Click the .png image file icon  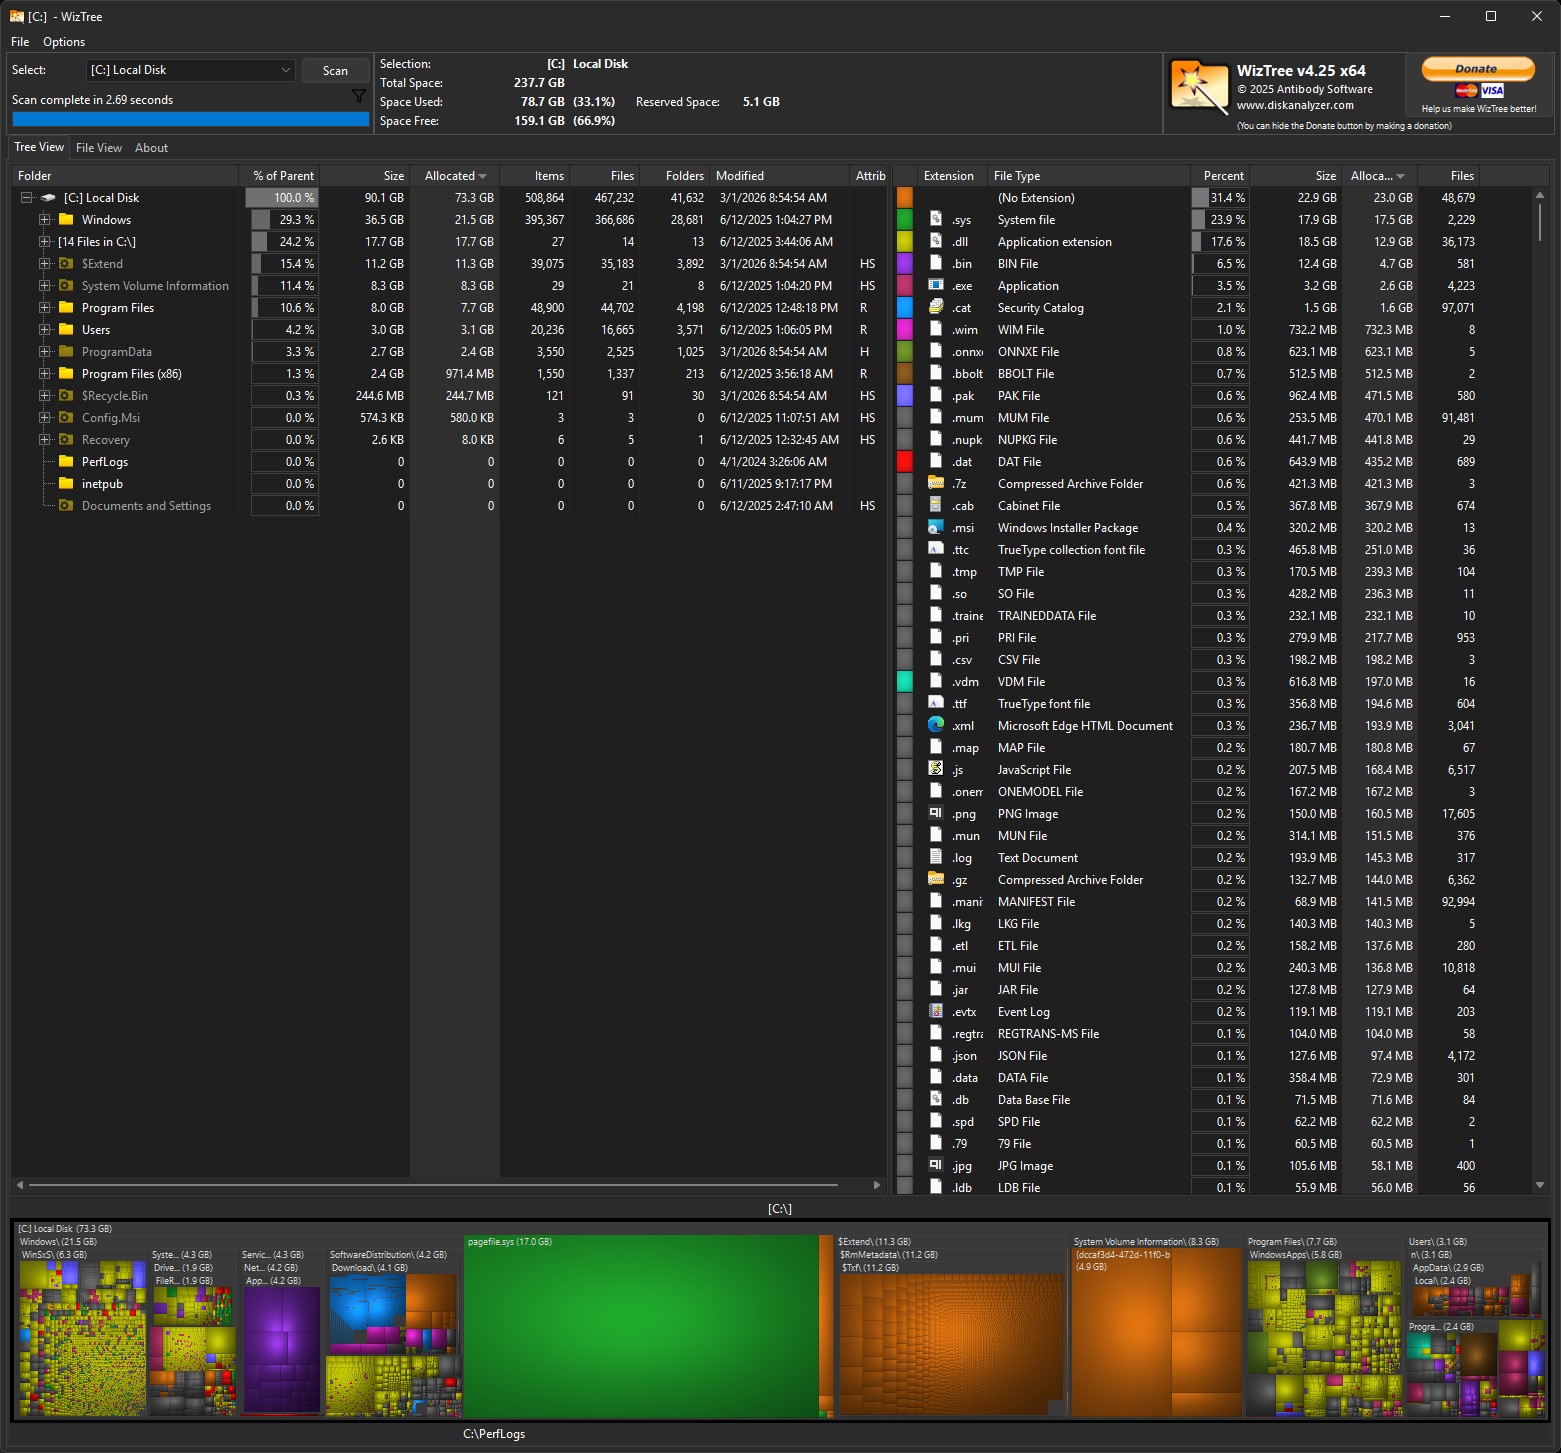(x=936, y=813)
